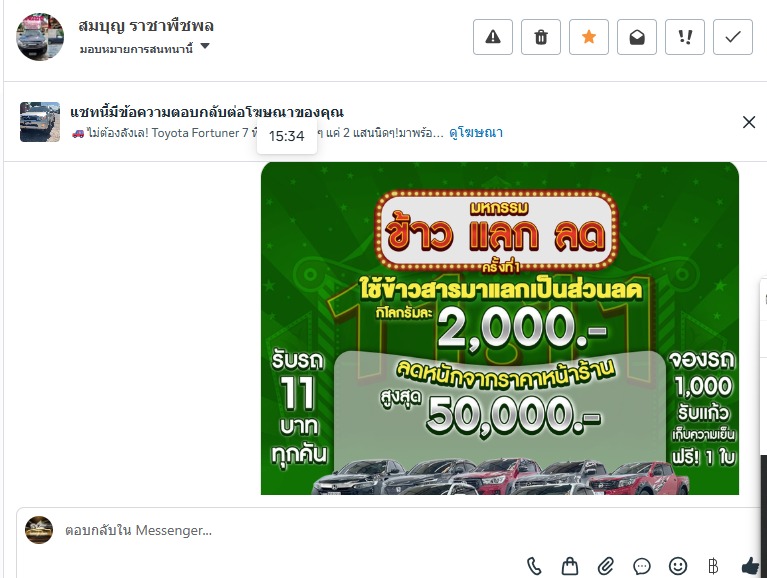Click the ดูโฆษณา link
Image resolution: width=767 pixels, height=578 pixels.
pos(475,133)
